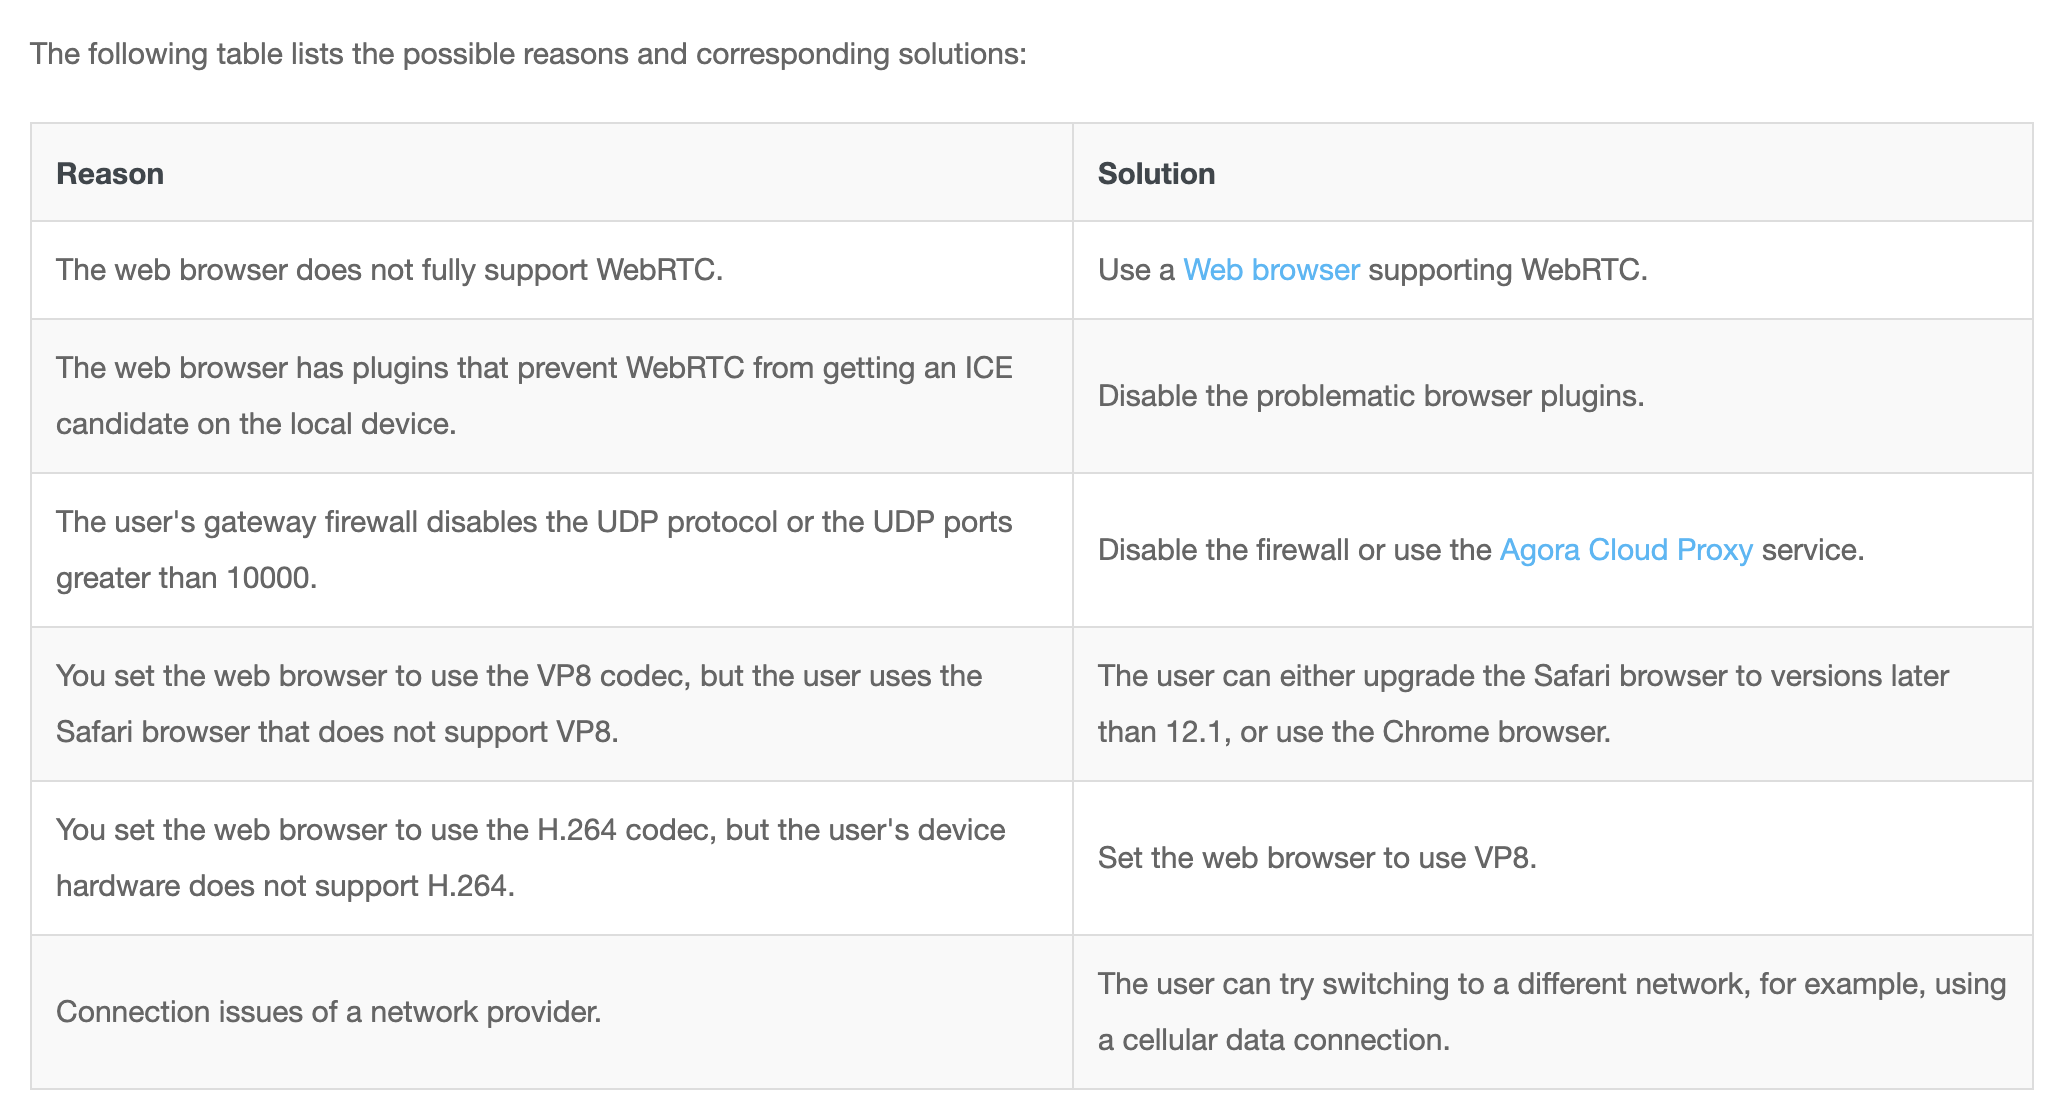Open the Web browser link
The width and height of the screenshot is (2058, 1114).
[1271, 270]
